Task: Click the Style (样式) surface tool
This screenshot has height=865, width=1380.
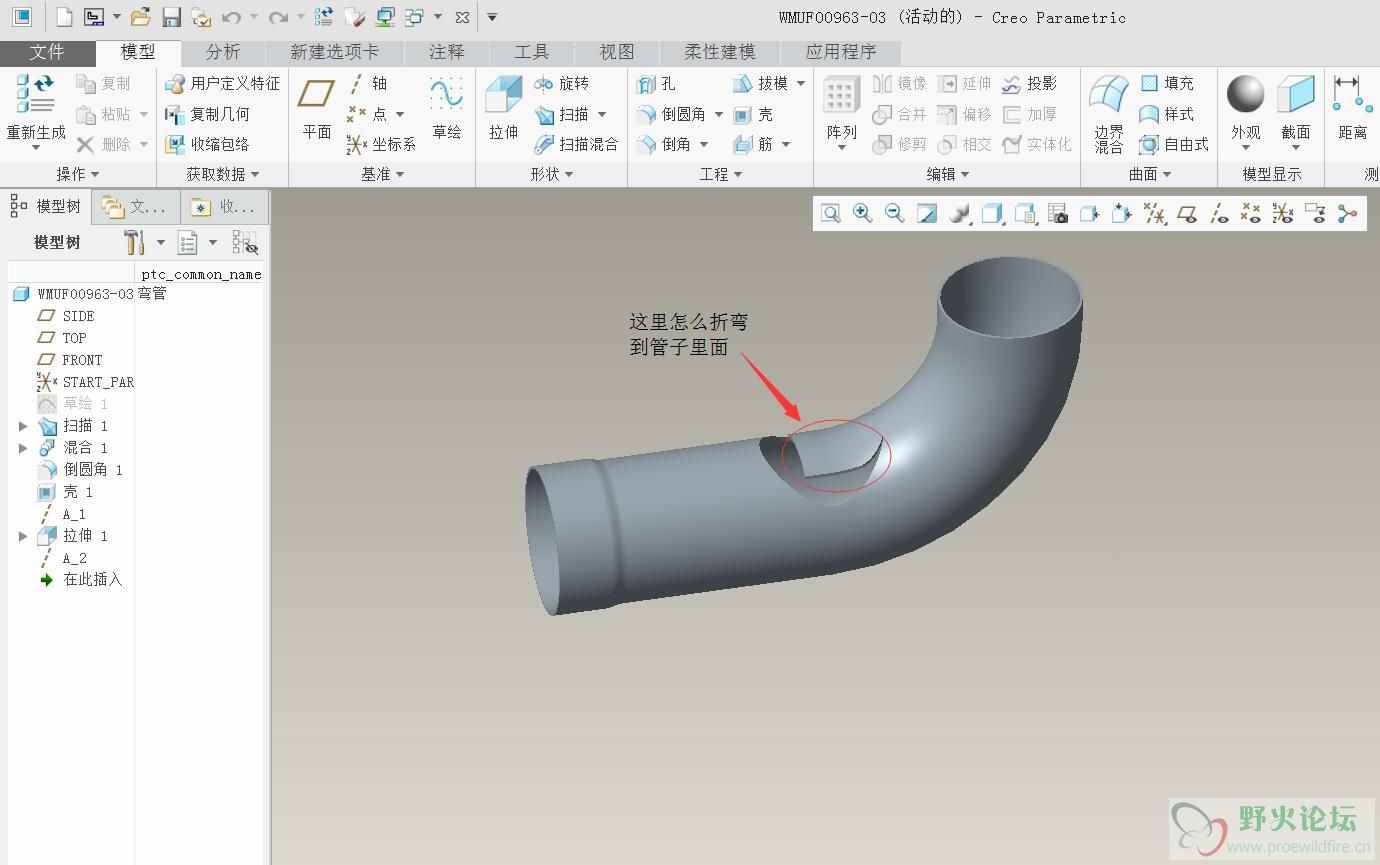Action: pos(1167,114)
